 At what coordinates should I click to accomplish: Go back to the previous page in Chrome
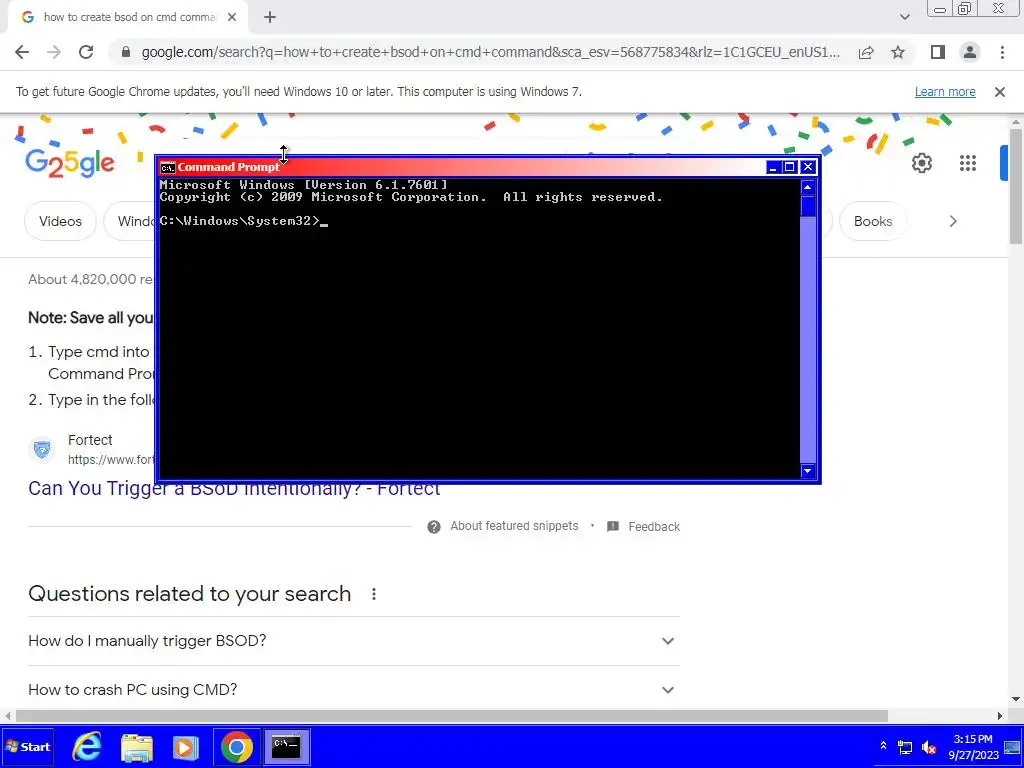[x=22, y=52]
